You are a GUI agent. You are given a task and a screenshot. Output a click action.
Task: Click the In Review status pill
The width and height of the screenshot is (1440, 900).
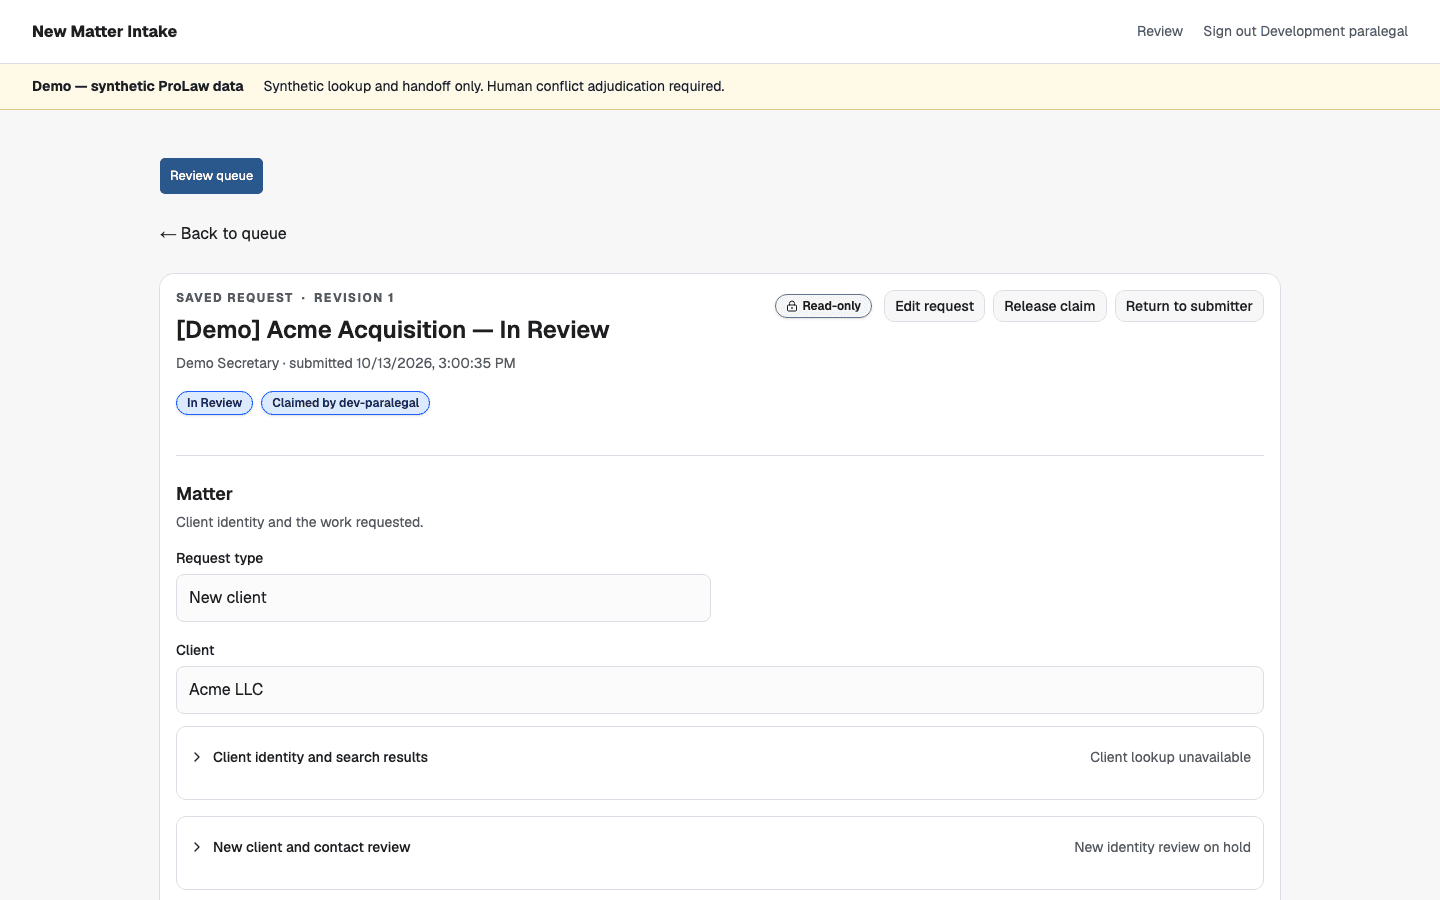(214, 403)
